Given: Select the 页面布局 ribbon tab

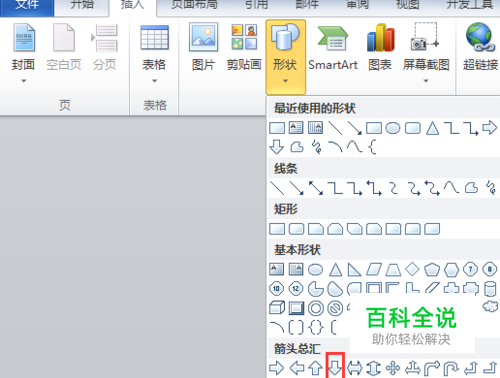Looking at the screenshot, I should [194, 5].
